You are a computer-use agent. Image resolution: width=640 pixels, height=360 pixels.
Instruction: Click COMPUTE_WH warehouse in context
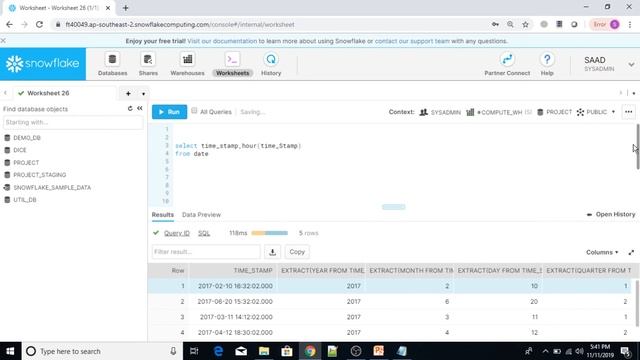click(x=498, y=112)
